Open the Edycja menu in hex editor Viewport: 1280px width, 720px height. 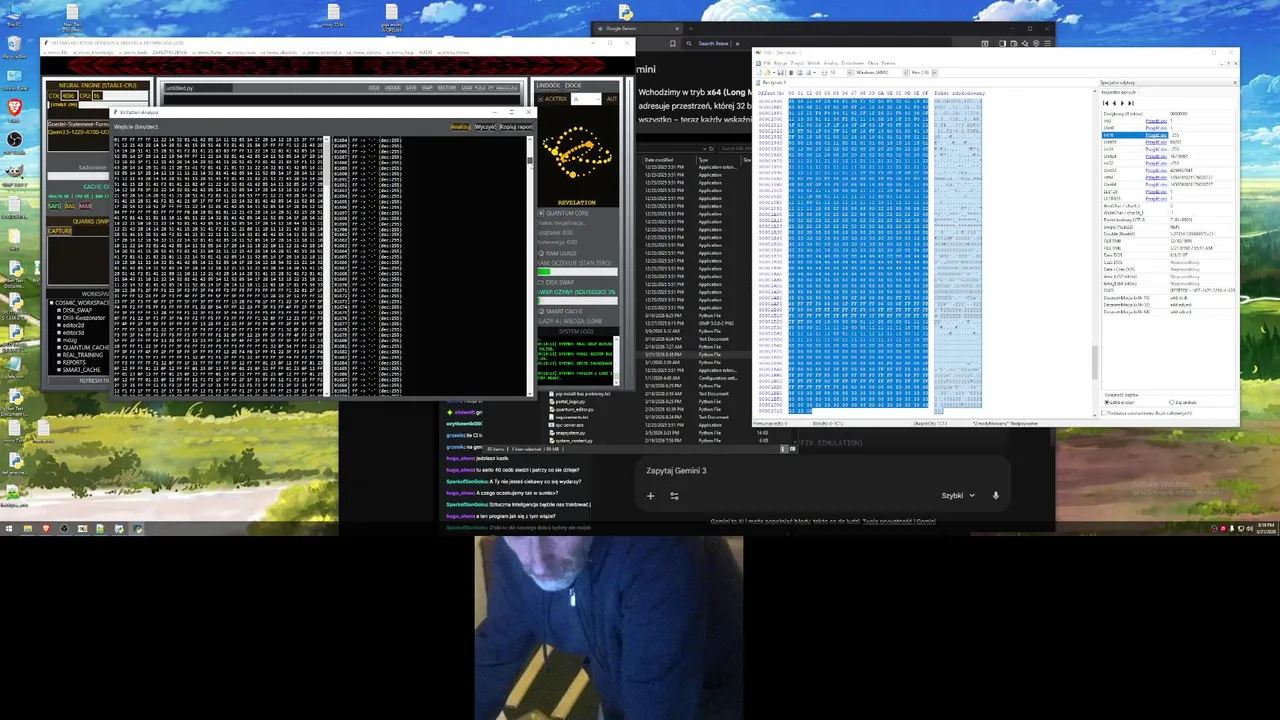pos(779,63)
